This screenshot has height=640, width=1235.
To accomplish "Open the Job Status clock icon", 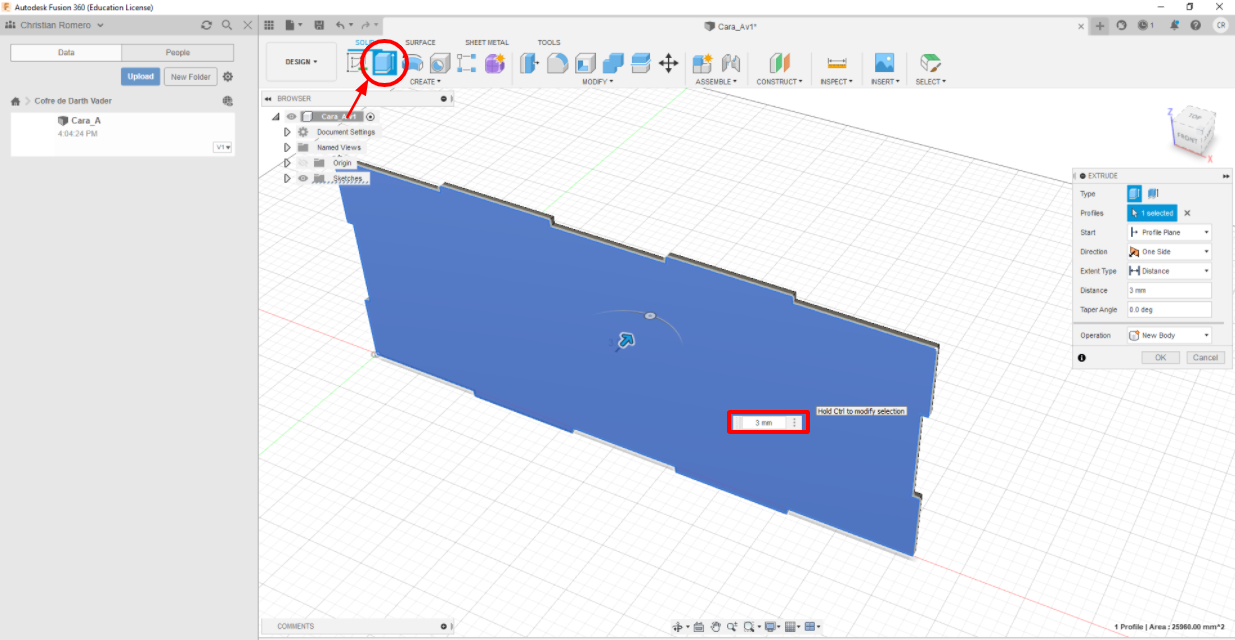I will pos(1145,26).
